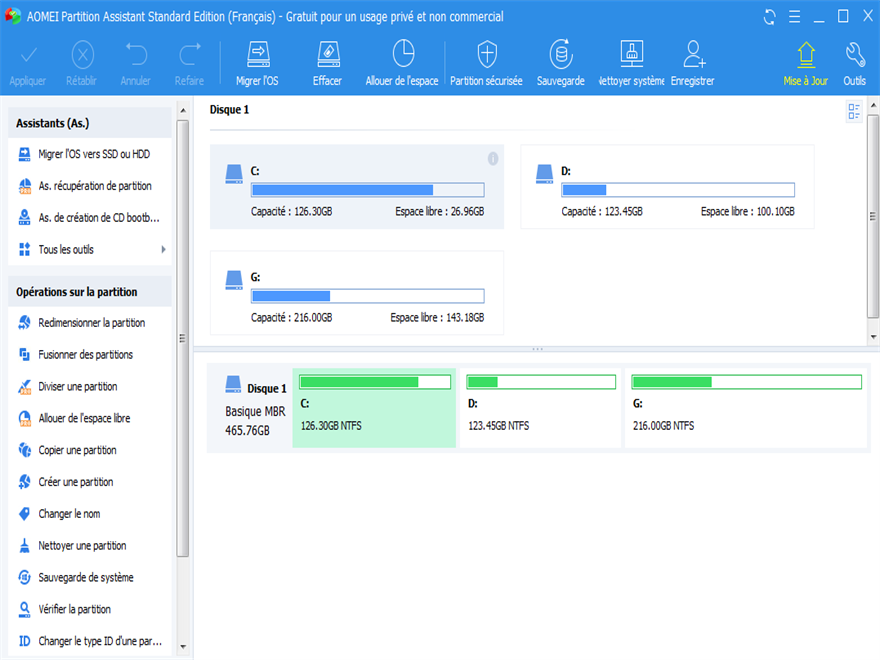880x660 pixels.
Task: Select Copier une partition operation
Action: (90, 450)
